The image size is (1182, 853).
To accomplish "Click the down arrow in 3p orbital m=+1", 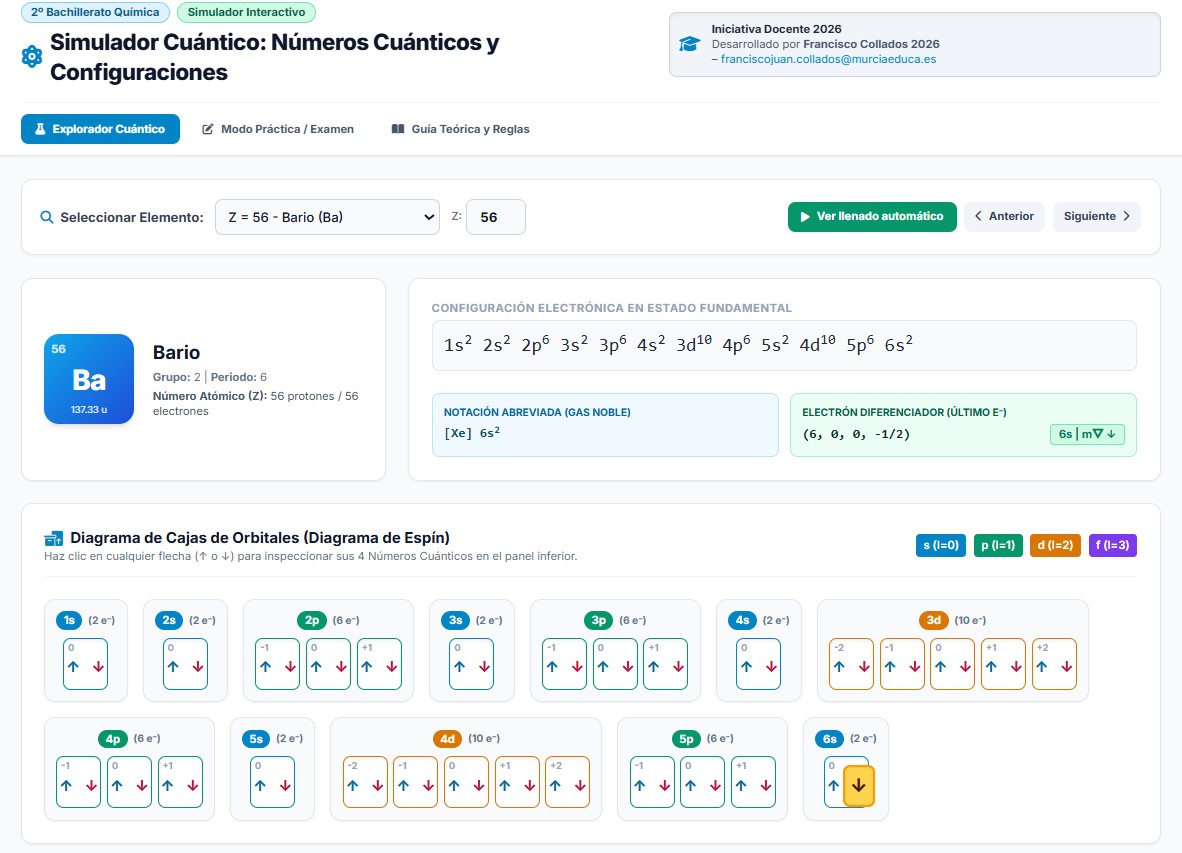I will [678, 666].
